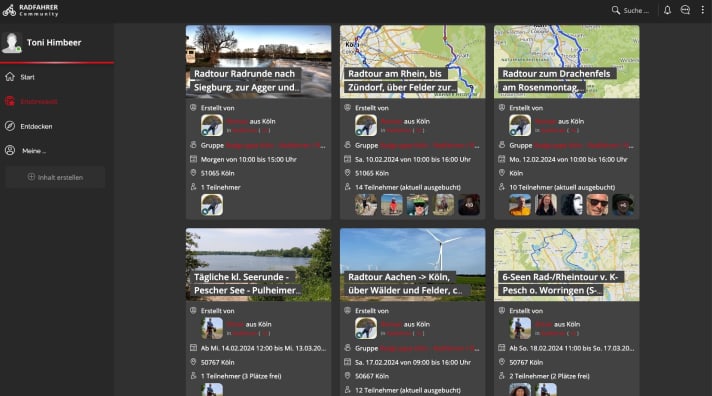The width and height of the screenshot is (712, 396).
Task: Open Toni Himbeer profile name
Action: [x=54, y=43]
